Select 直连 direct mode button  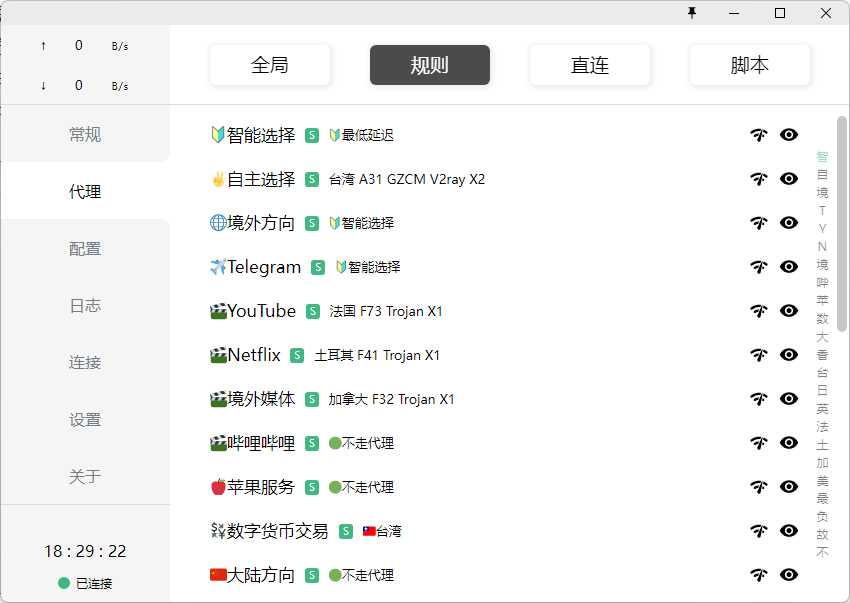pyautogui.click(x=590, y=65)
